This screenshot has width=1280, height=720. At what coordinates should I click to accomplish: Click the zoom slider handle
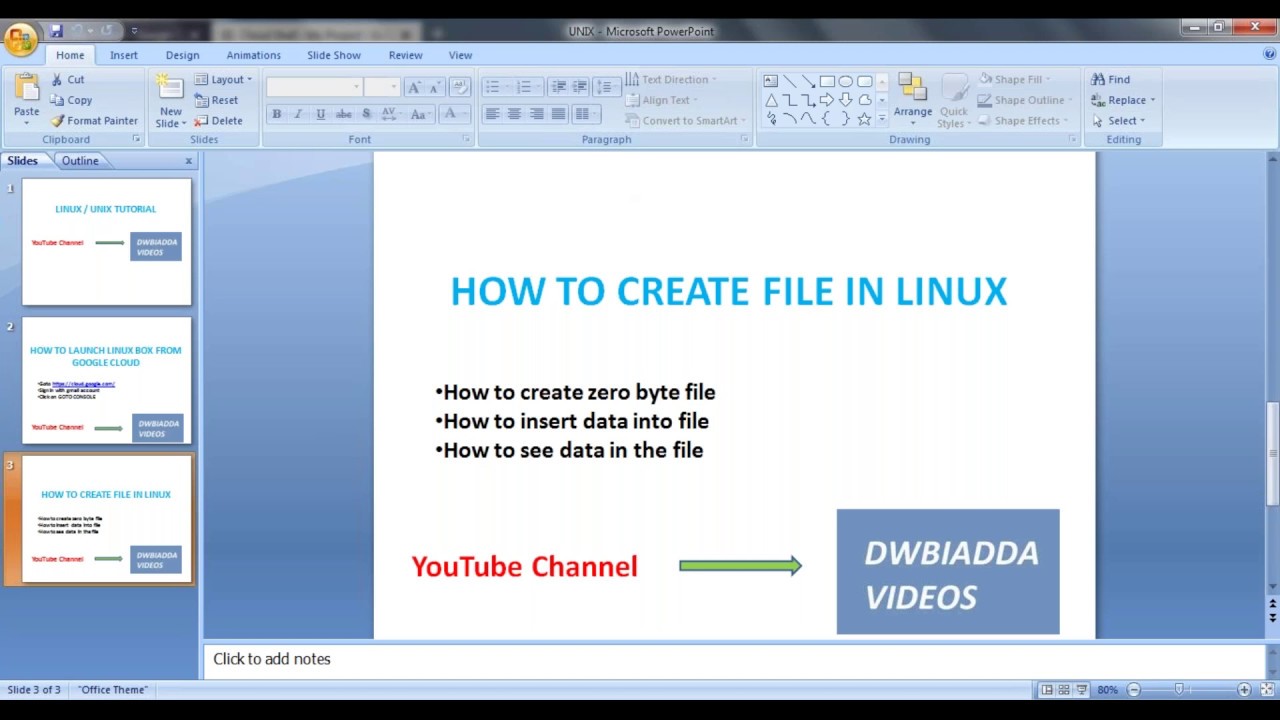1180,690
